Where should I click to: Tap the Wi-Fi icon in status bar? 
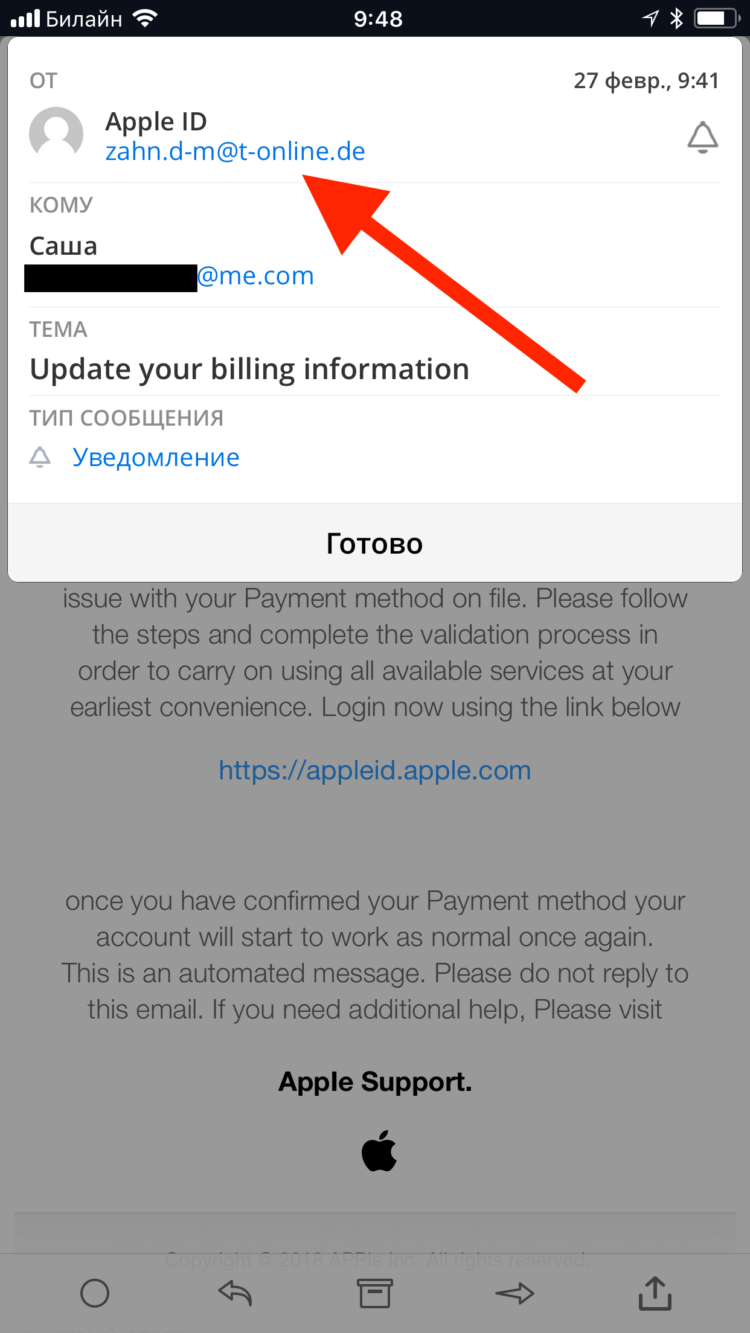[145, 18]
